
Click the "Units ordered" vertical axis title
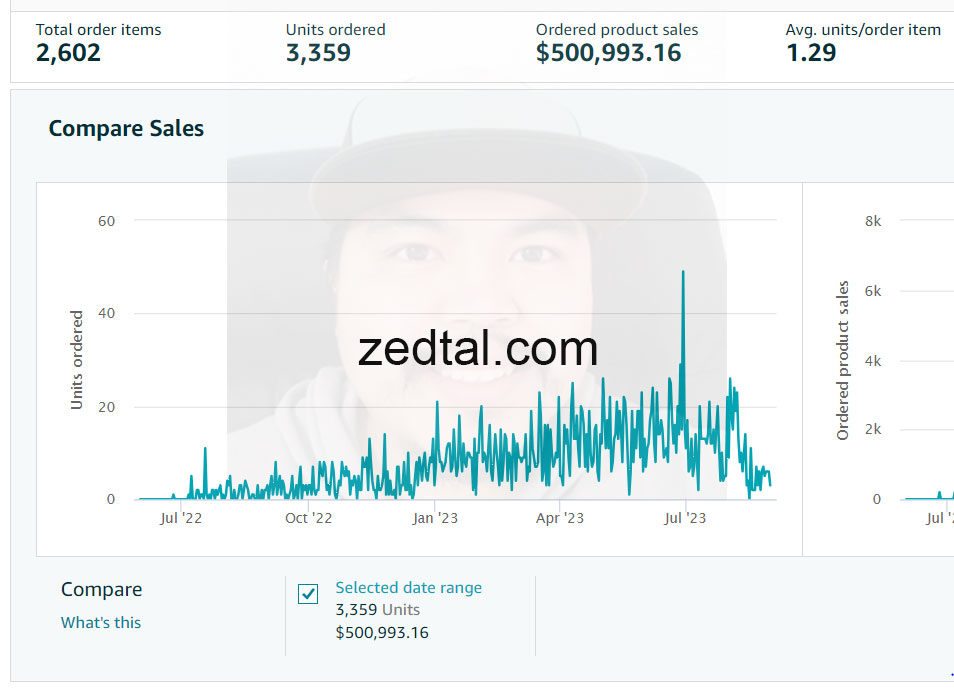[77, 360]
